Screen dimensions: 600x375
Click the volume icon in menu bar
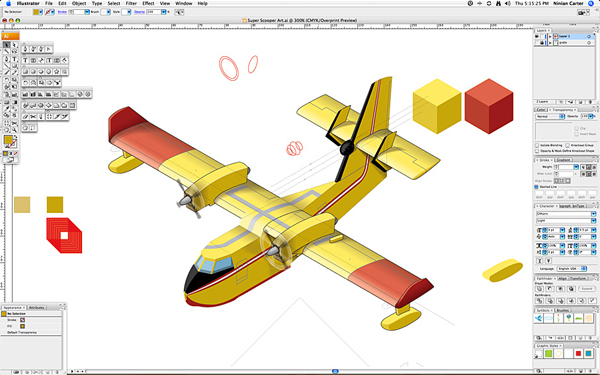[x=508, y=3]
